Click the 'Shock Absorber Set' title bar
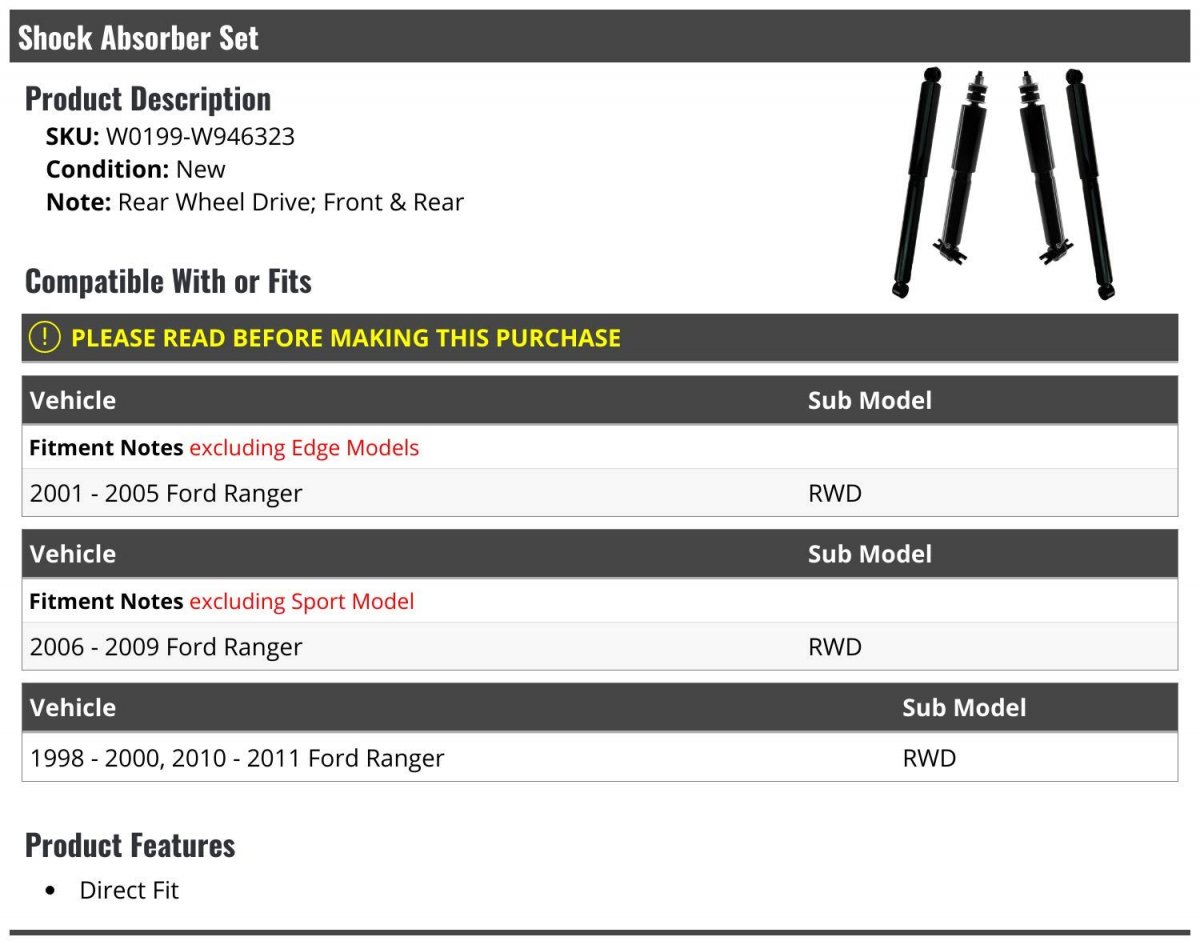Image resolution: width=1200 pixels, height=945 pixels. click(138, 38)
